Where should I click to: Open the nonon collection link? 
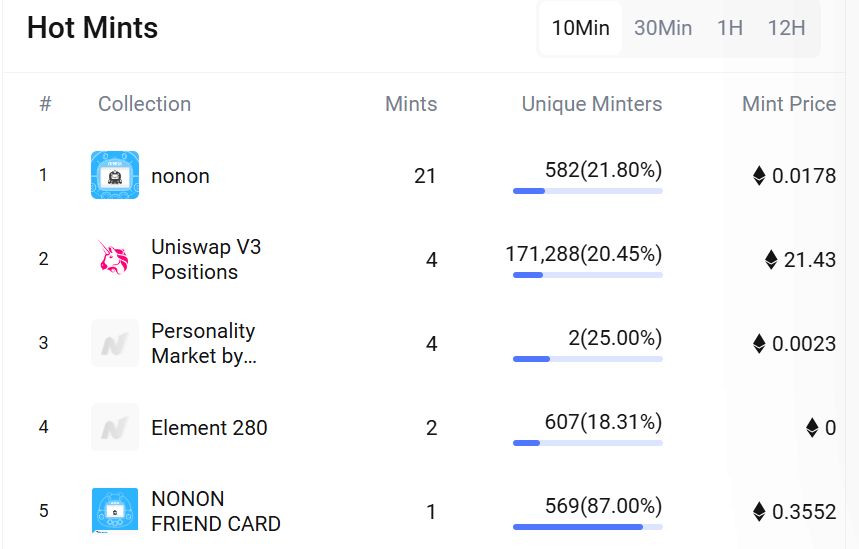coord(180,176)
